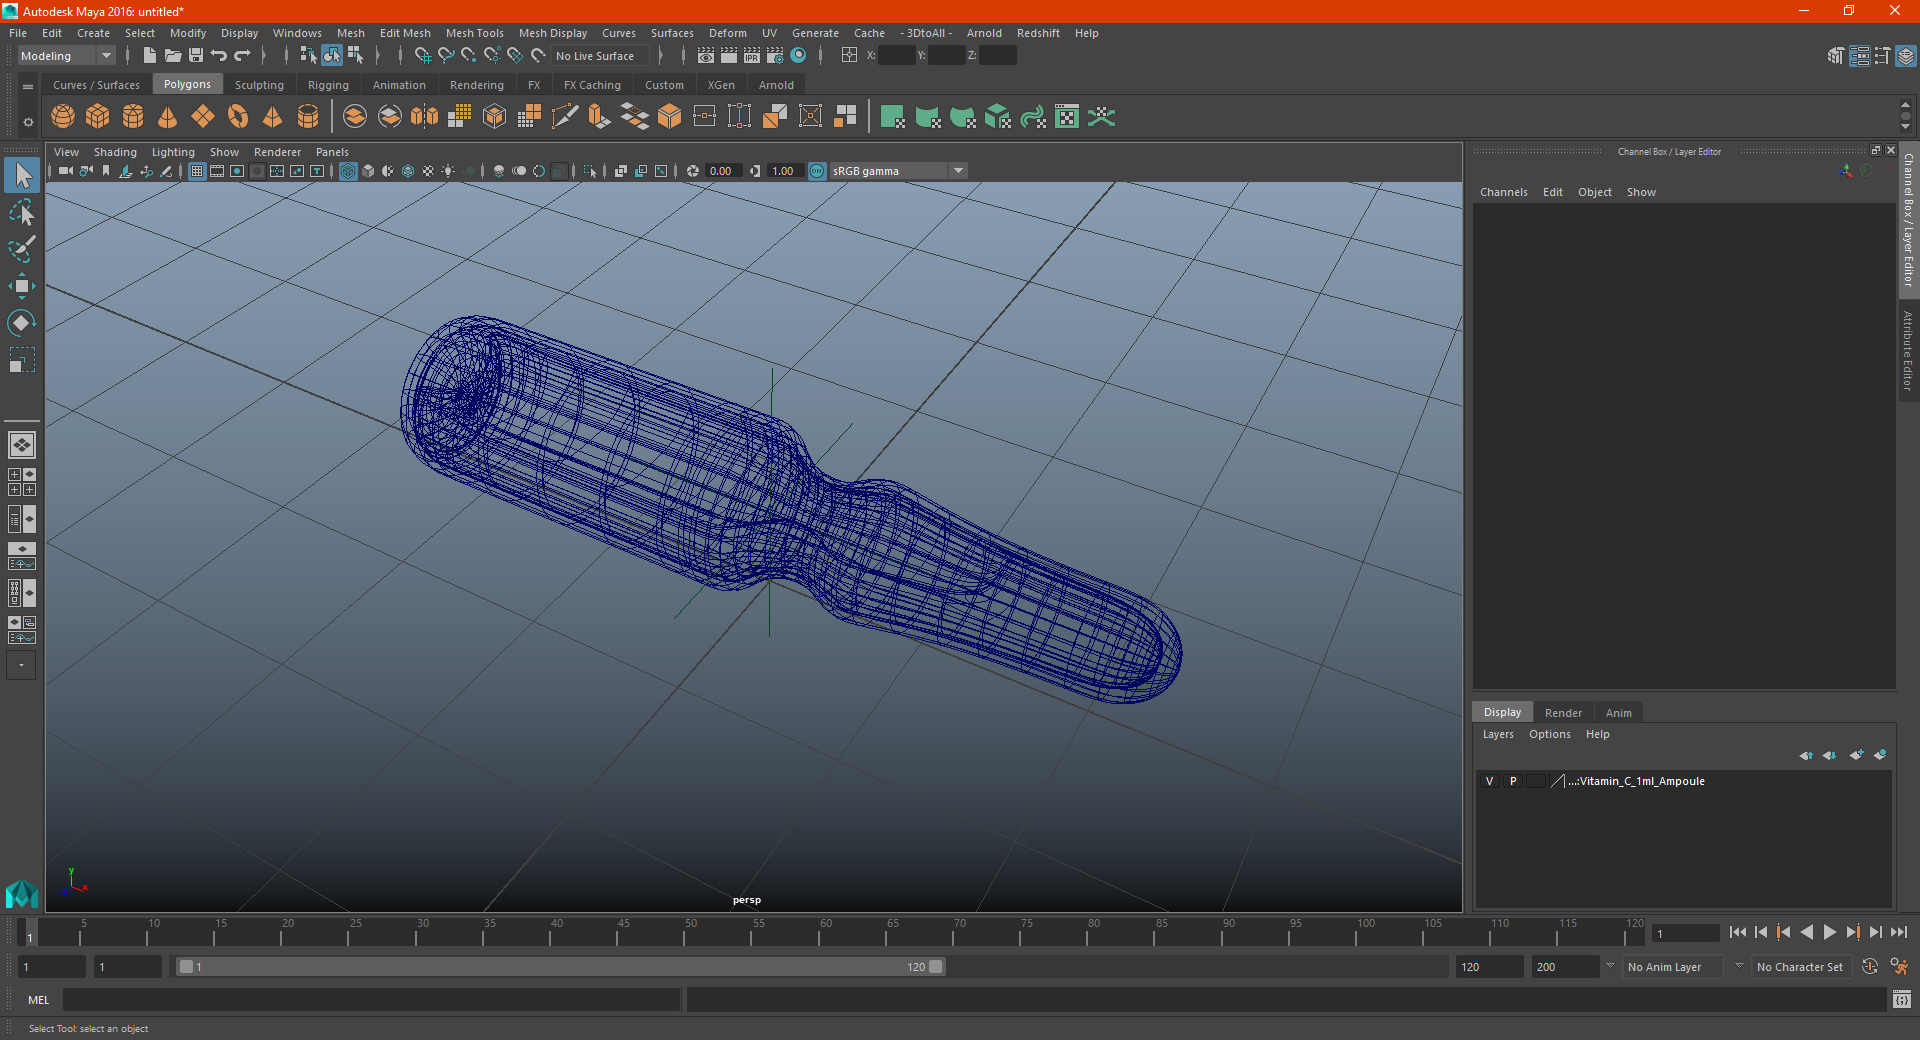Play the animation forwards
This screenshot has width=1920, height=1040.
(1829, 932)
